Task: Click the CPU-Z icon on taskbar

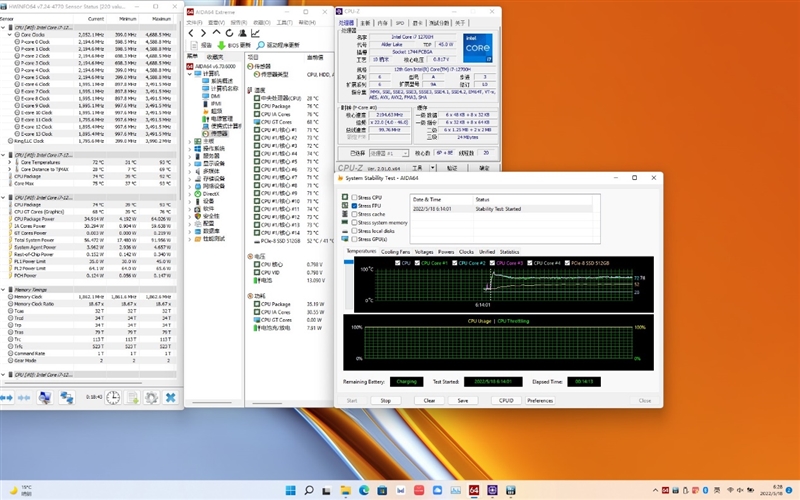Action: pos(492,490)
